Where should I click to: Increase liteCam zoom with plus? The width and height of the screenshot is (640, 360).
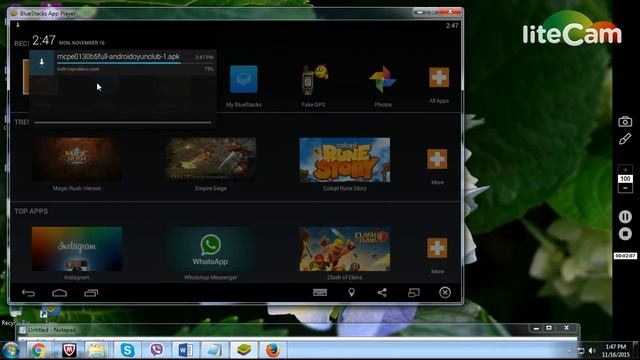625,170
